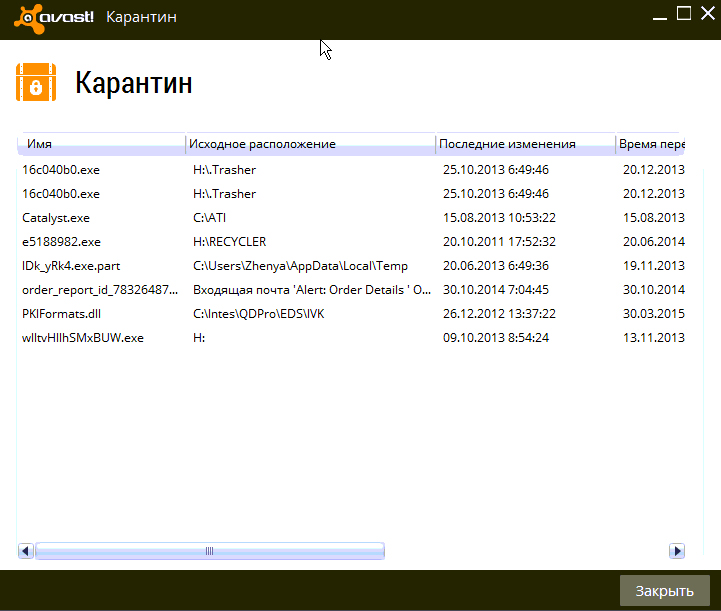
Task: Click the C:\Intes\QDPro\EDS\IVK path
Action: tap(258, 314)
